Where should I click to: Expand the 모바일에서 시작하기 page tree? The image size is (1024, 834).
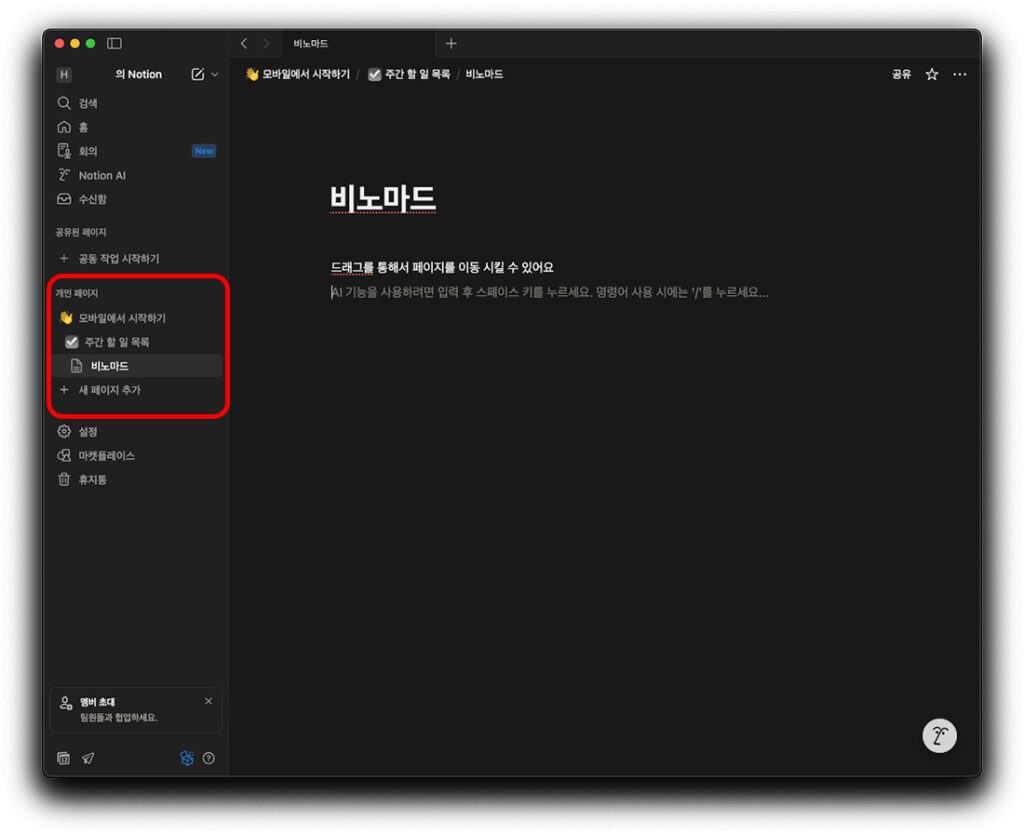tap(65, 317)
